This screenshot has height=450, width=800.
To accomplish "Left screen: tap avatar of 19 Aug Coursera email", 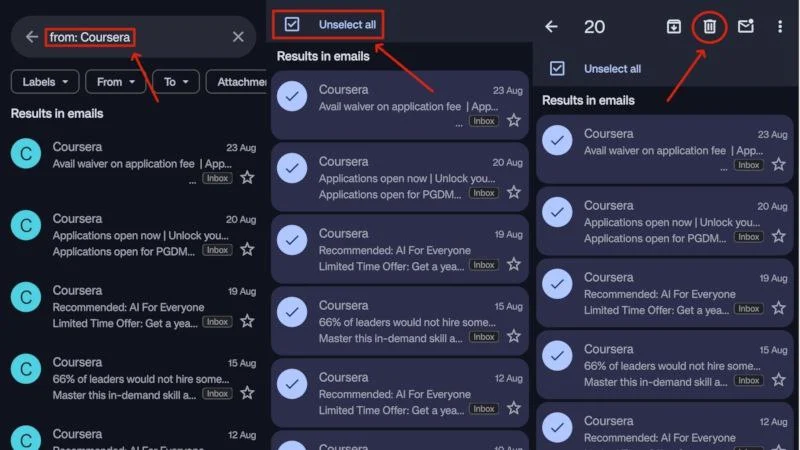I will (26, 297).
